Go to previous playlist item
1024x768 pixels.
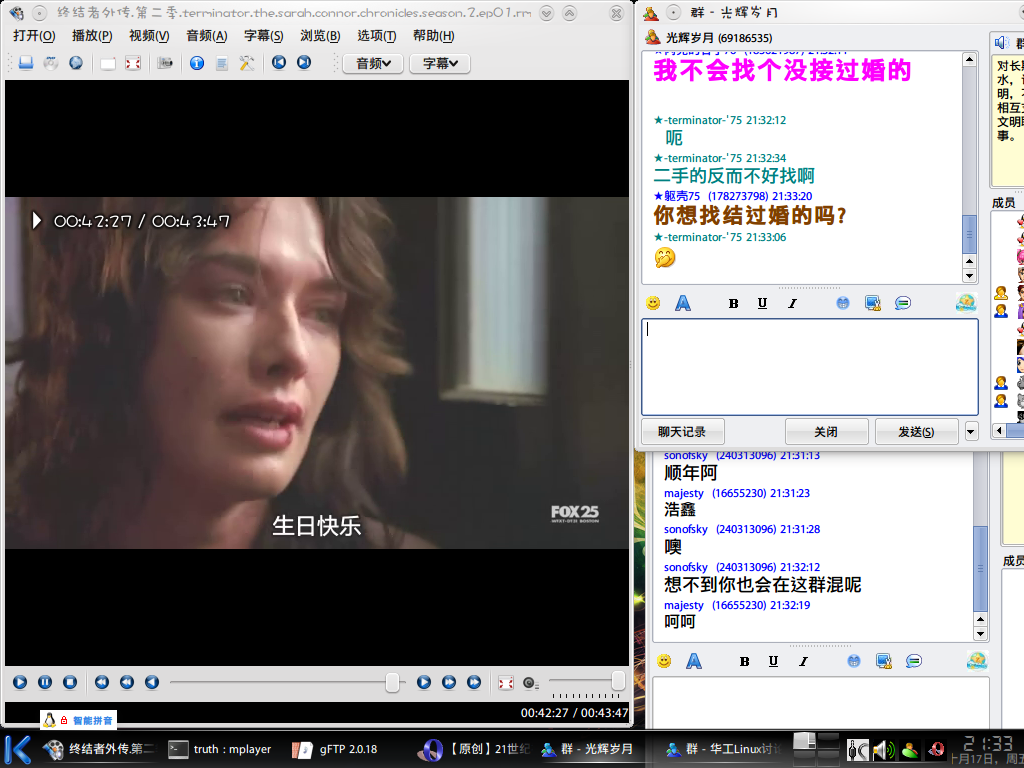point(279,63)
